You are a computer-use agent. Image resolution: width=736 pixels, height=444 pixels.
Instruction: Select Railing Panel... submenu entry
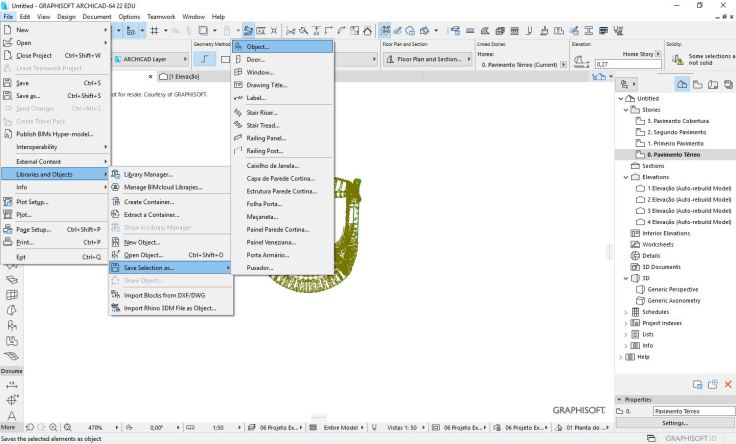(x=283, y=138)
